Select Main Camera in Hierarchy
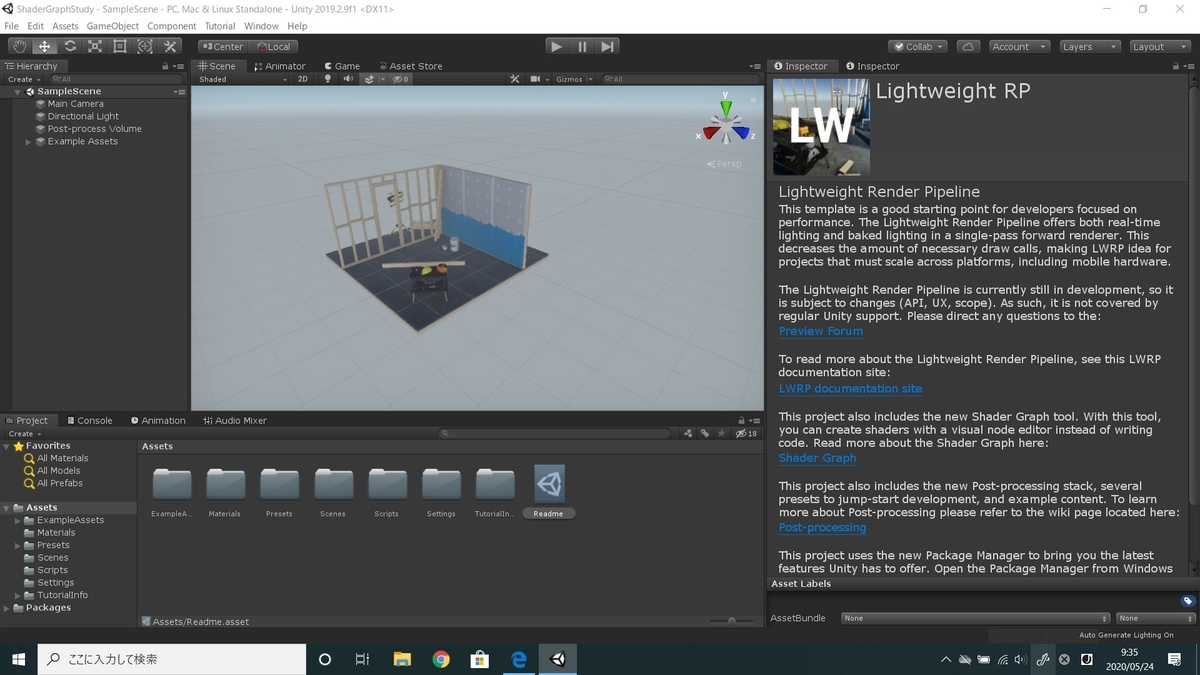1200x675 pixels. [75, 104]
